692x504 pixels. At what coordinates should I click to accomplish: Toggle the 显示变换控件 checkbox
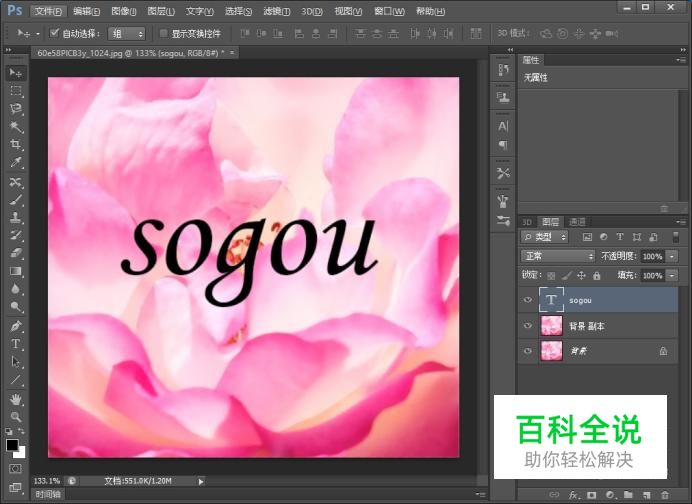pyautogui.click(x=163, y=33)
